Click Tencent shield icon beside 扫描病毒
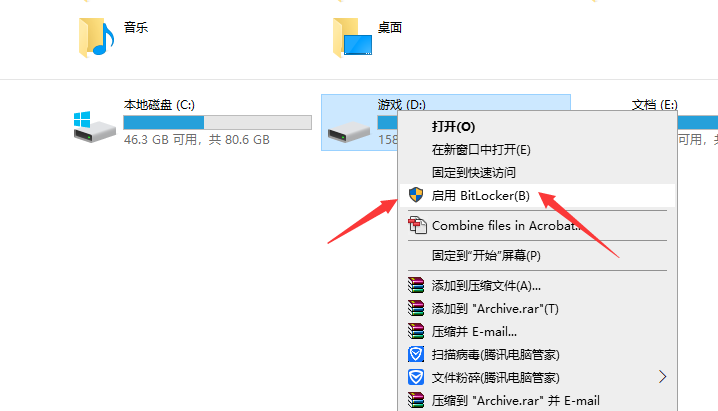This screenshot has height=411, width=718. tap(416, 354)
